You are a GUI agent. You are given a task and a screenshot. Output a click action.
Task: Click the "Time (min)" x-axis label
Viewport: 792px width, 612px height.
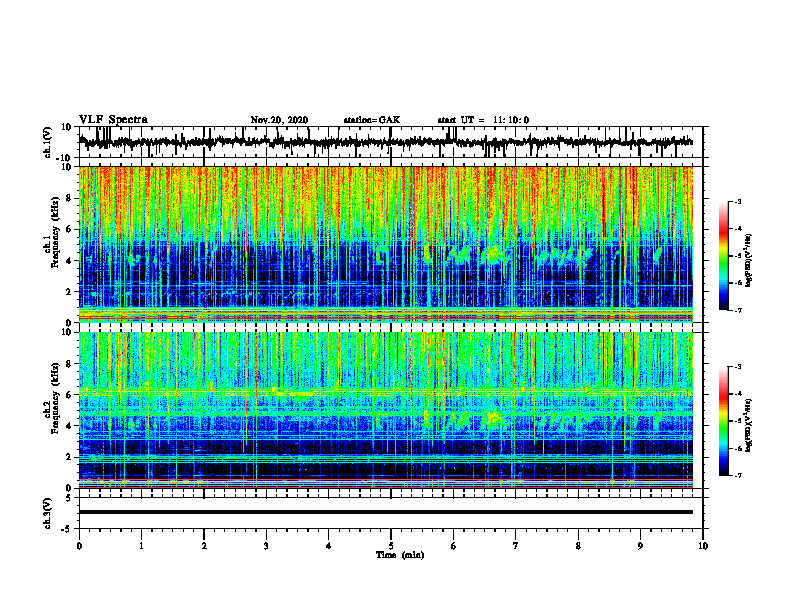(400, 555)
